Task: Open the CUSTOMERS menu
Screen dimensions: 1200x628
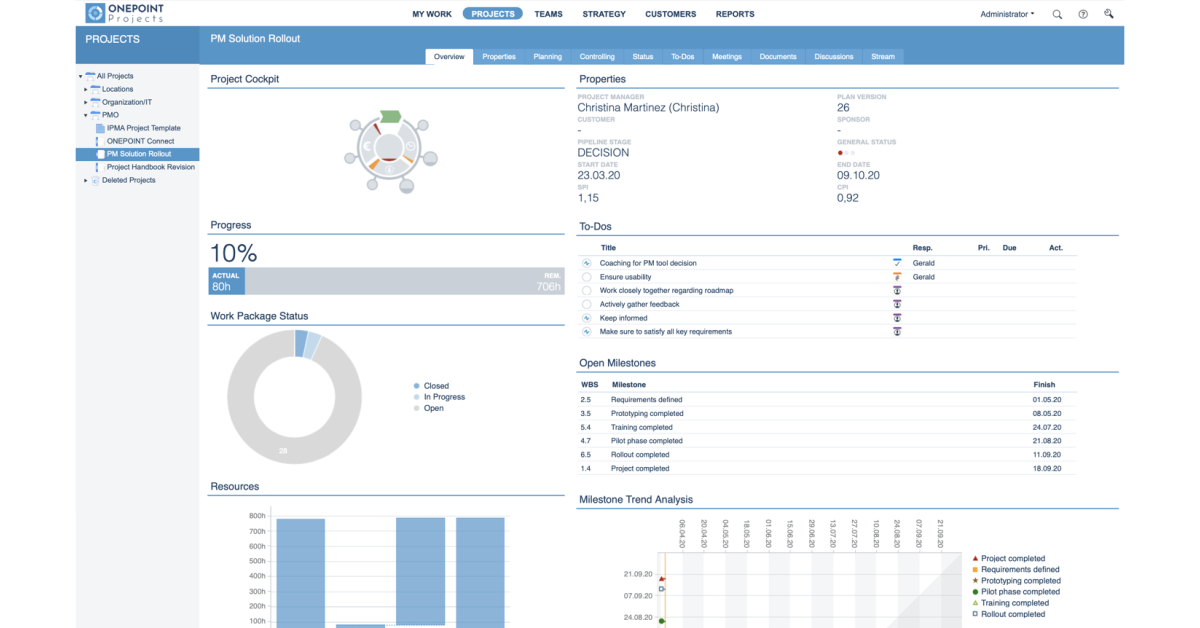Action: (x=671, y=14)
